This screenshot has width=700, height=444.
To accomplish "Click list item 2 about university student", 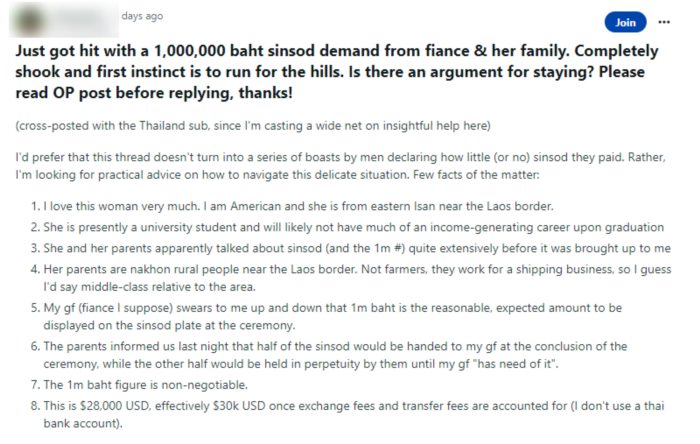I will click(348, 226).
